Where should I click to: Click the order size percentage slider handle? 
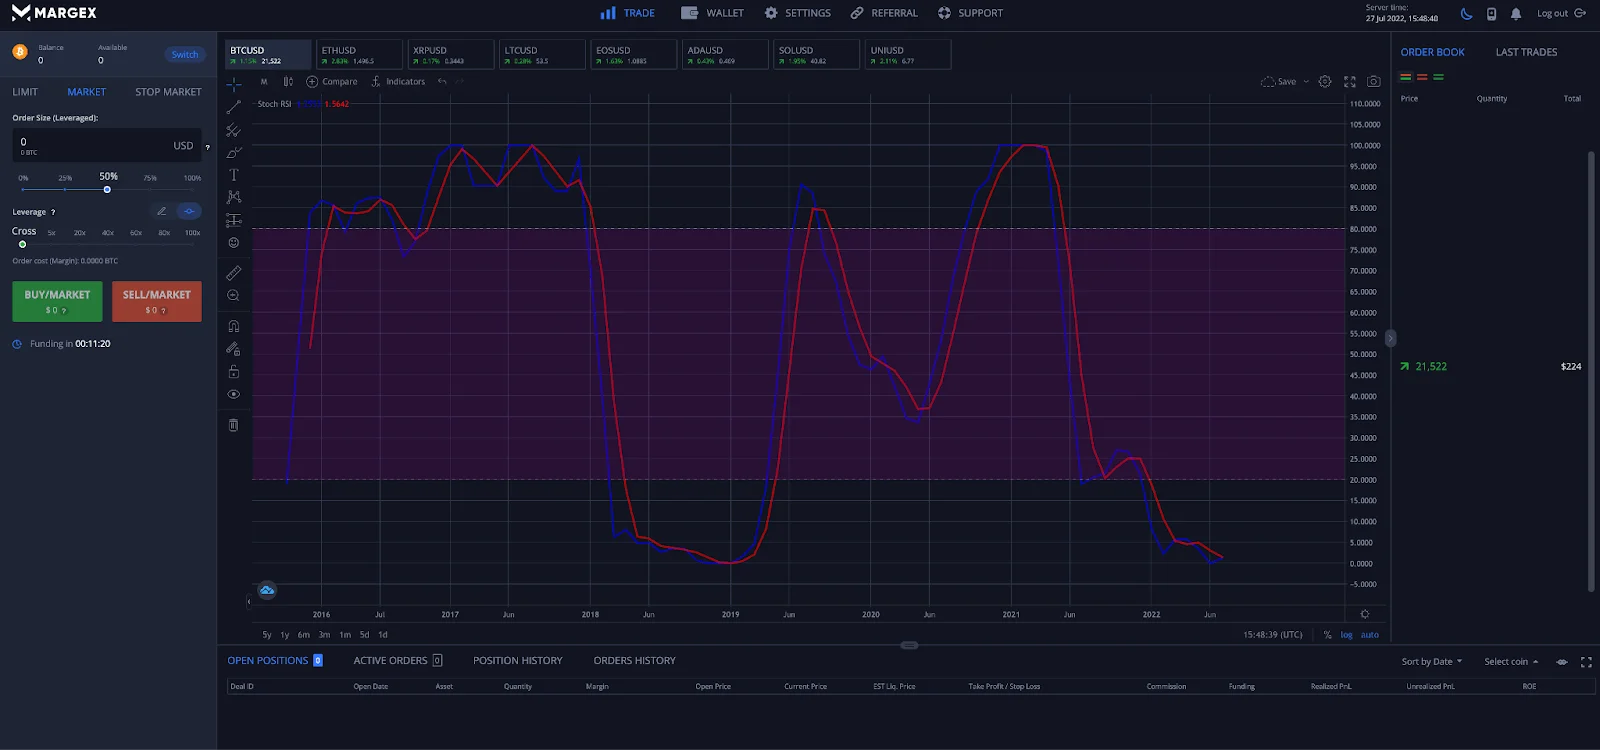tap(107, 190)
